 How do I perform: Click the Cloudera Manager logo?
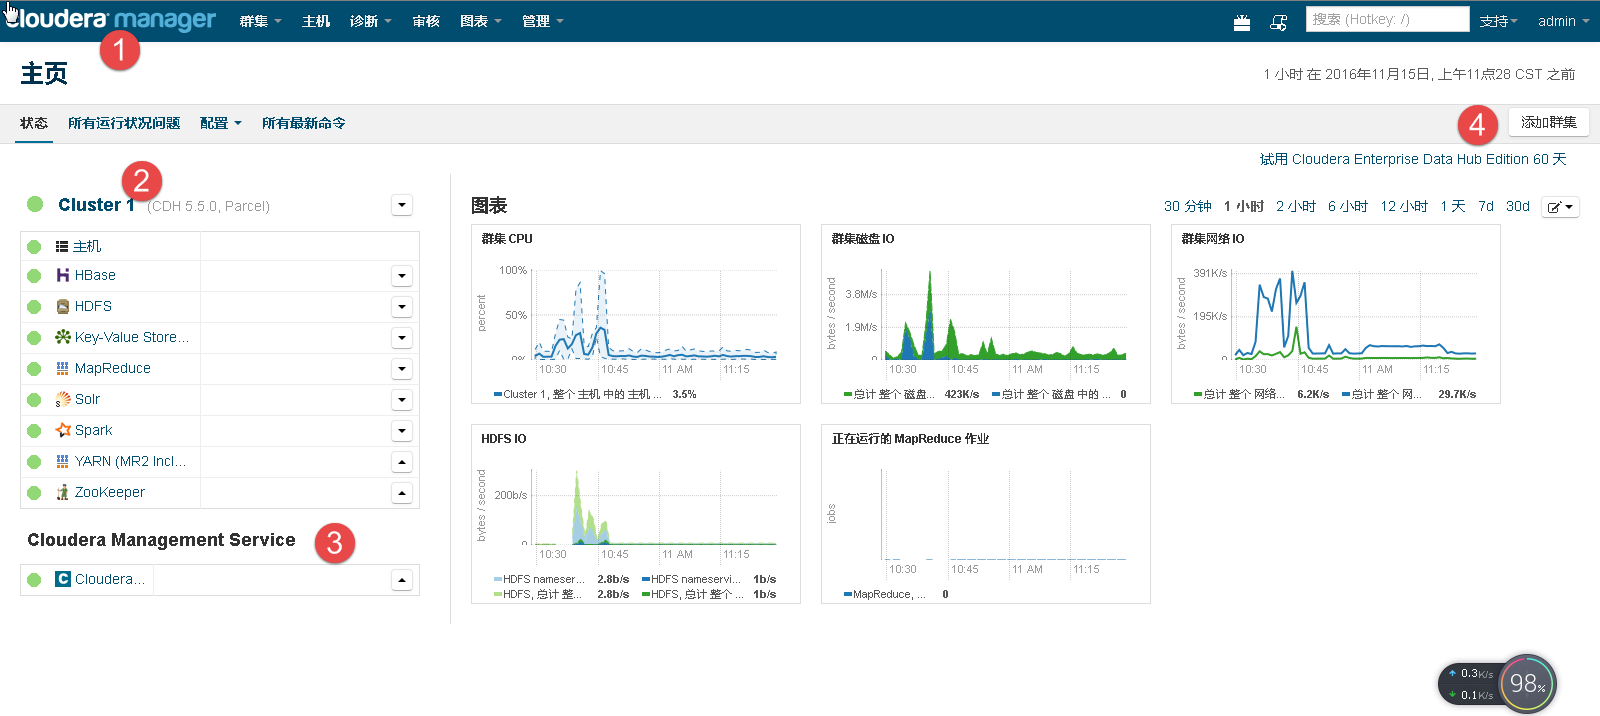coord(110,20)
